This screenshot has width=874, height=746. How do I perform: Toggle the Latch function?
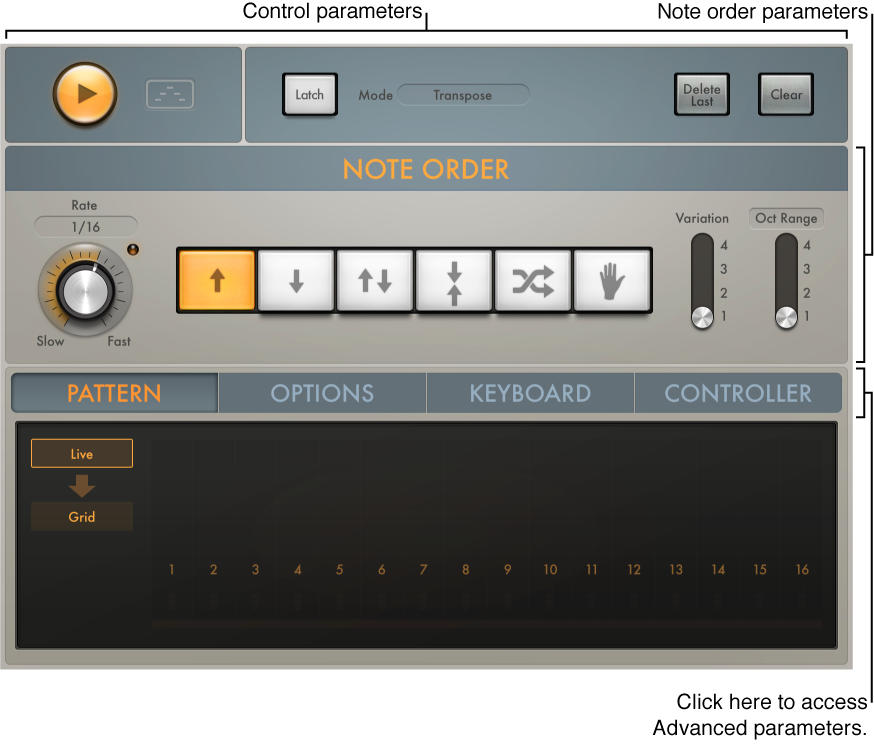pos(310,94)
